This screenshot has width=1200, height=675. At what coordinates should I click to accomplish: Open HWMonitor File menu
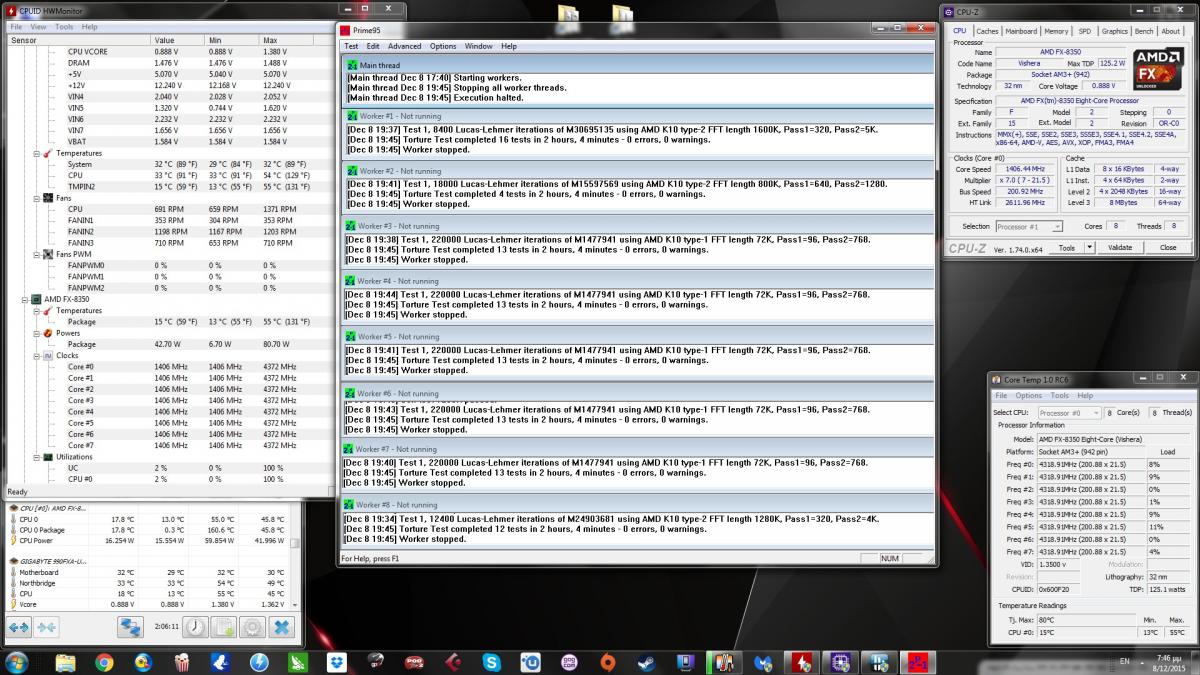click(16, 27)
